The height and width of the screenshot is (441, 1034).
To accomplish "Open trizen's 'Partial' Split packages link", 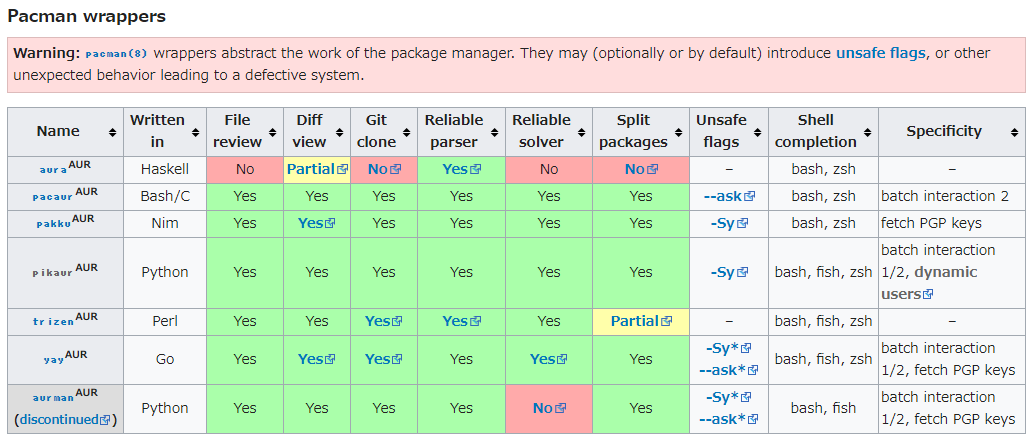I will pyautogui.click(x=641, y=322).
